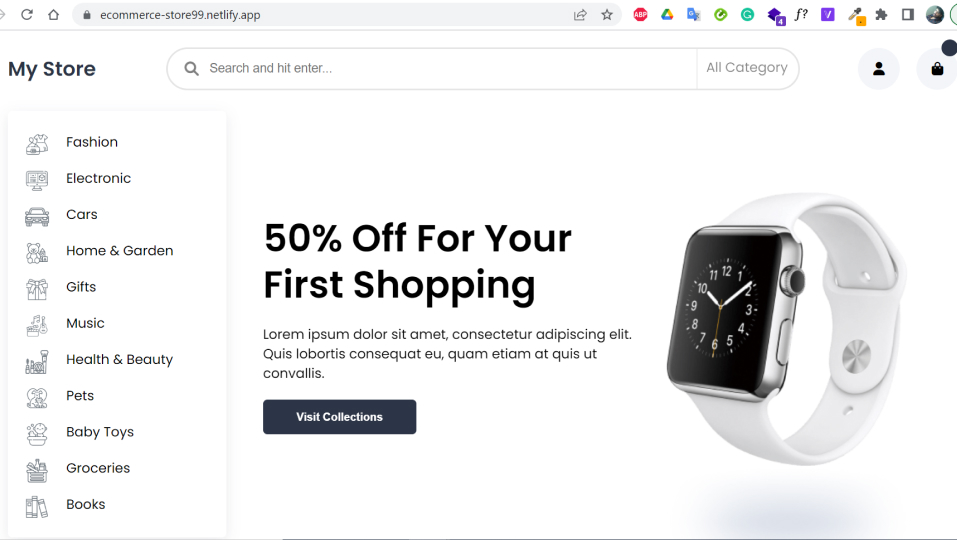This screenshot has height=540, width=957.
Task: Click the Groceries basket icon
Action: (x=37, y=470)
